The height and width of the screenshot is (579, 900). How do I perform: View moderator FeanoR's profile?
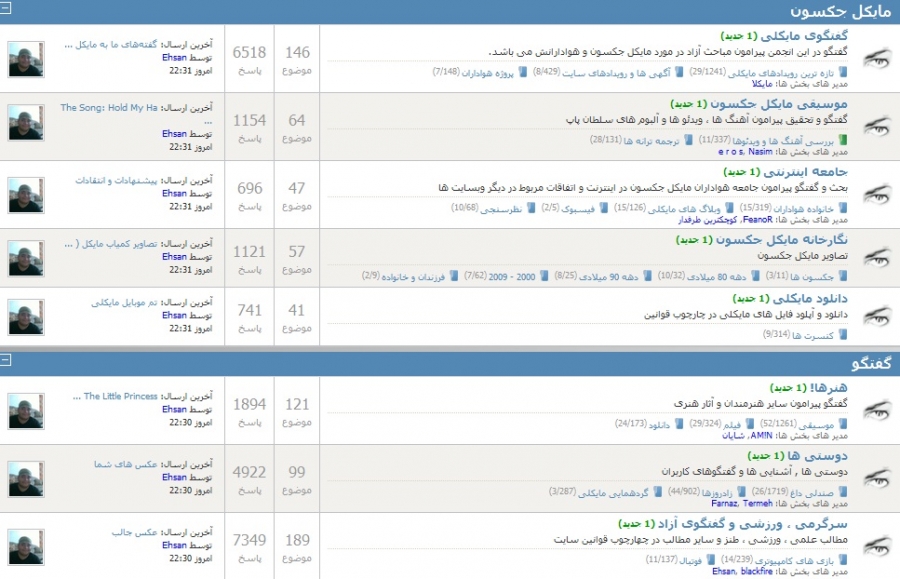point(758,219)
